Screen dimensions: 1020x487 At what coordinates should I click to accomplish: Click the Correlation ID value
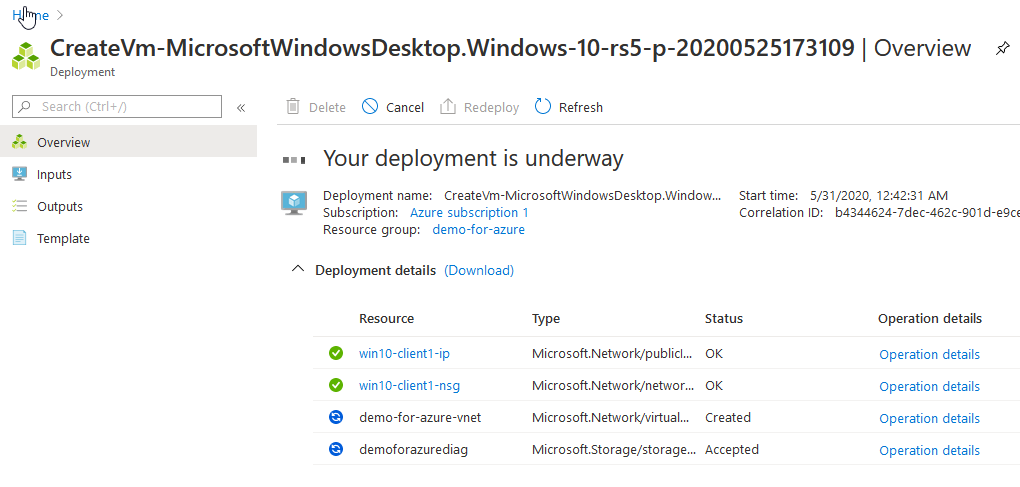tap(927, 213)
